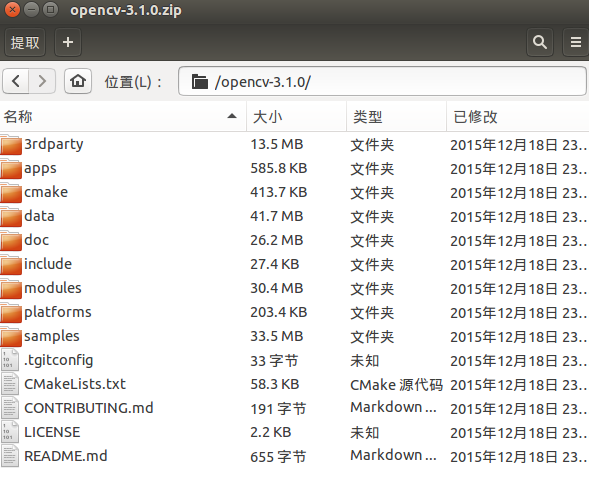Image resolution: width=589 pixels, height=493 pixels.
Task: Select the platforms folder icon
Action: pos(11,313)
